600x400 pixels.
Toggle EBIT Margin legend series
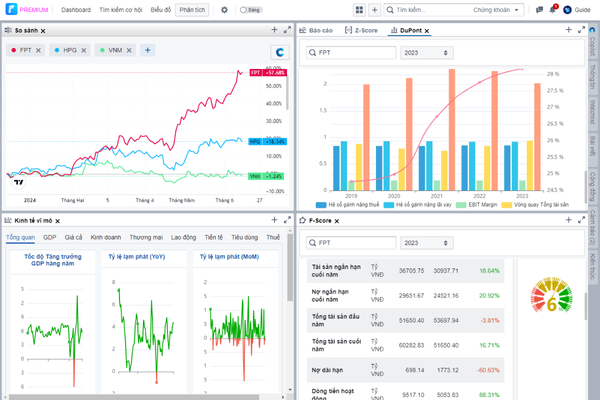[x=476, y=205]
